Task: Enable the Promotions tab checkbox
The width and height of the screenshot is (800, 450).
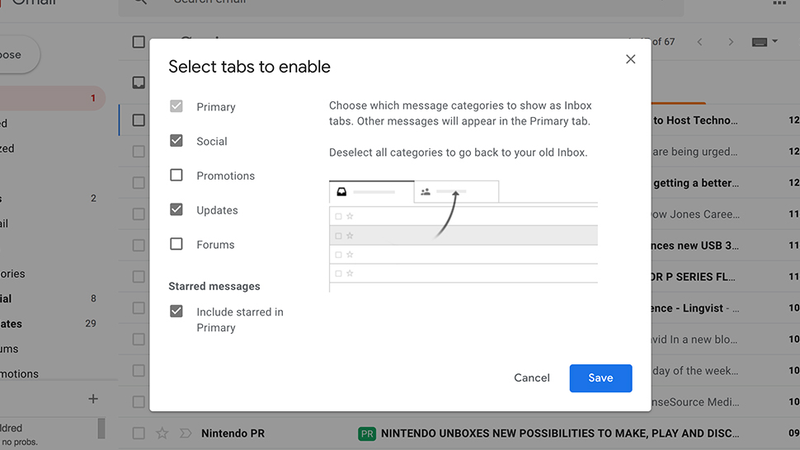Action: point(176,175)
